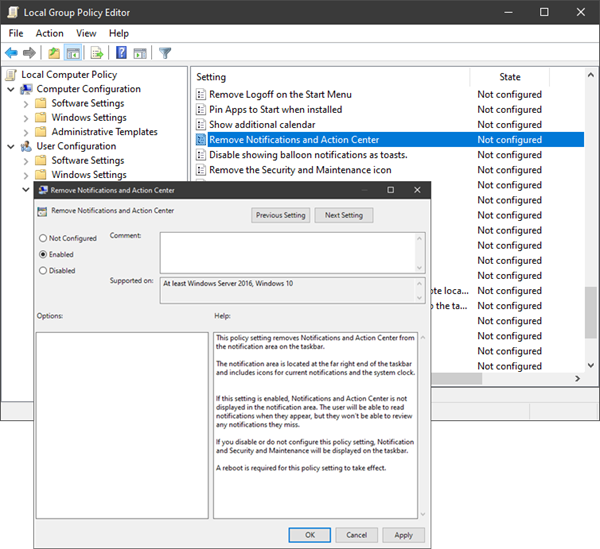Click the Export List toolbar icon

(98, 53)
